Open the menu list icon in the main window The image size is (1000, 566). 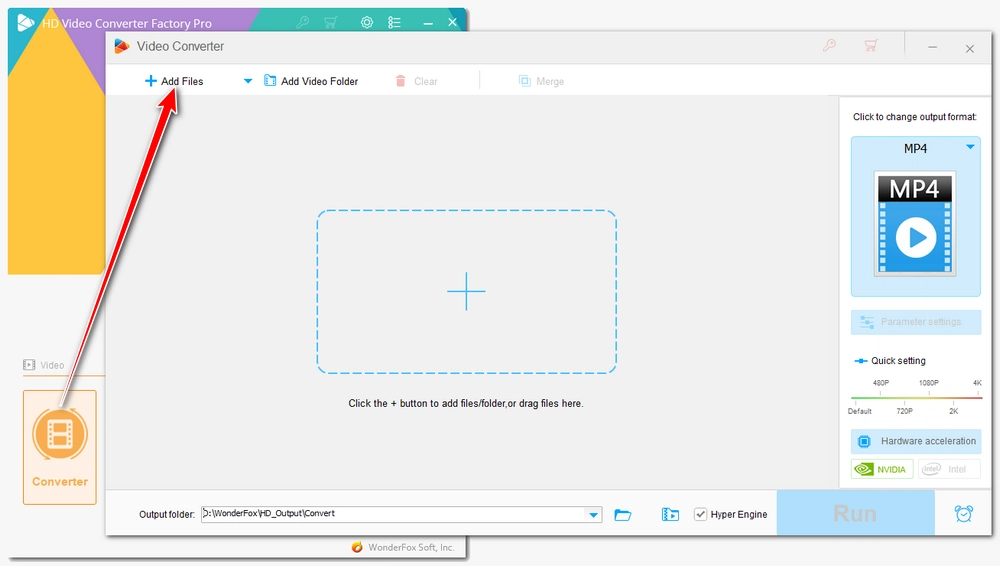(x=394, y=22)
